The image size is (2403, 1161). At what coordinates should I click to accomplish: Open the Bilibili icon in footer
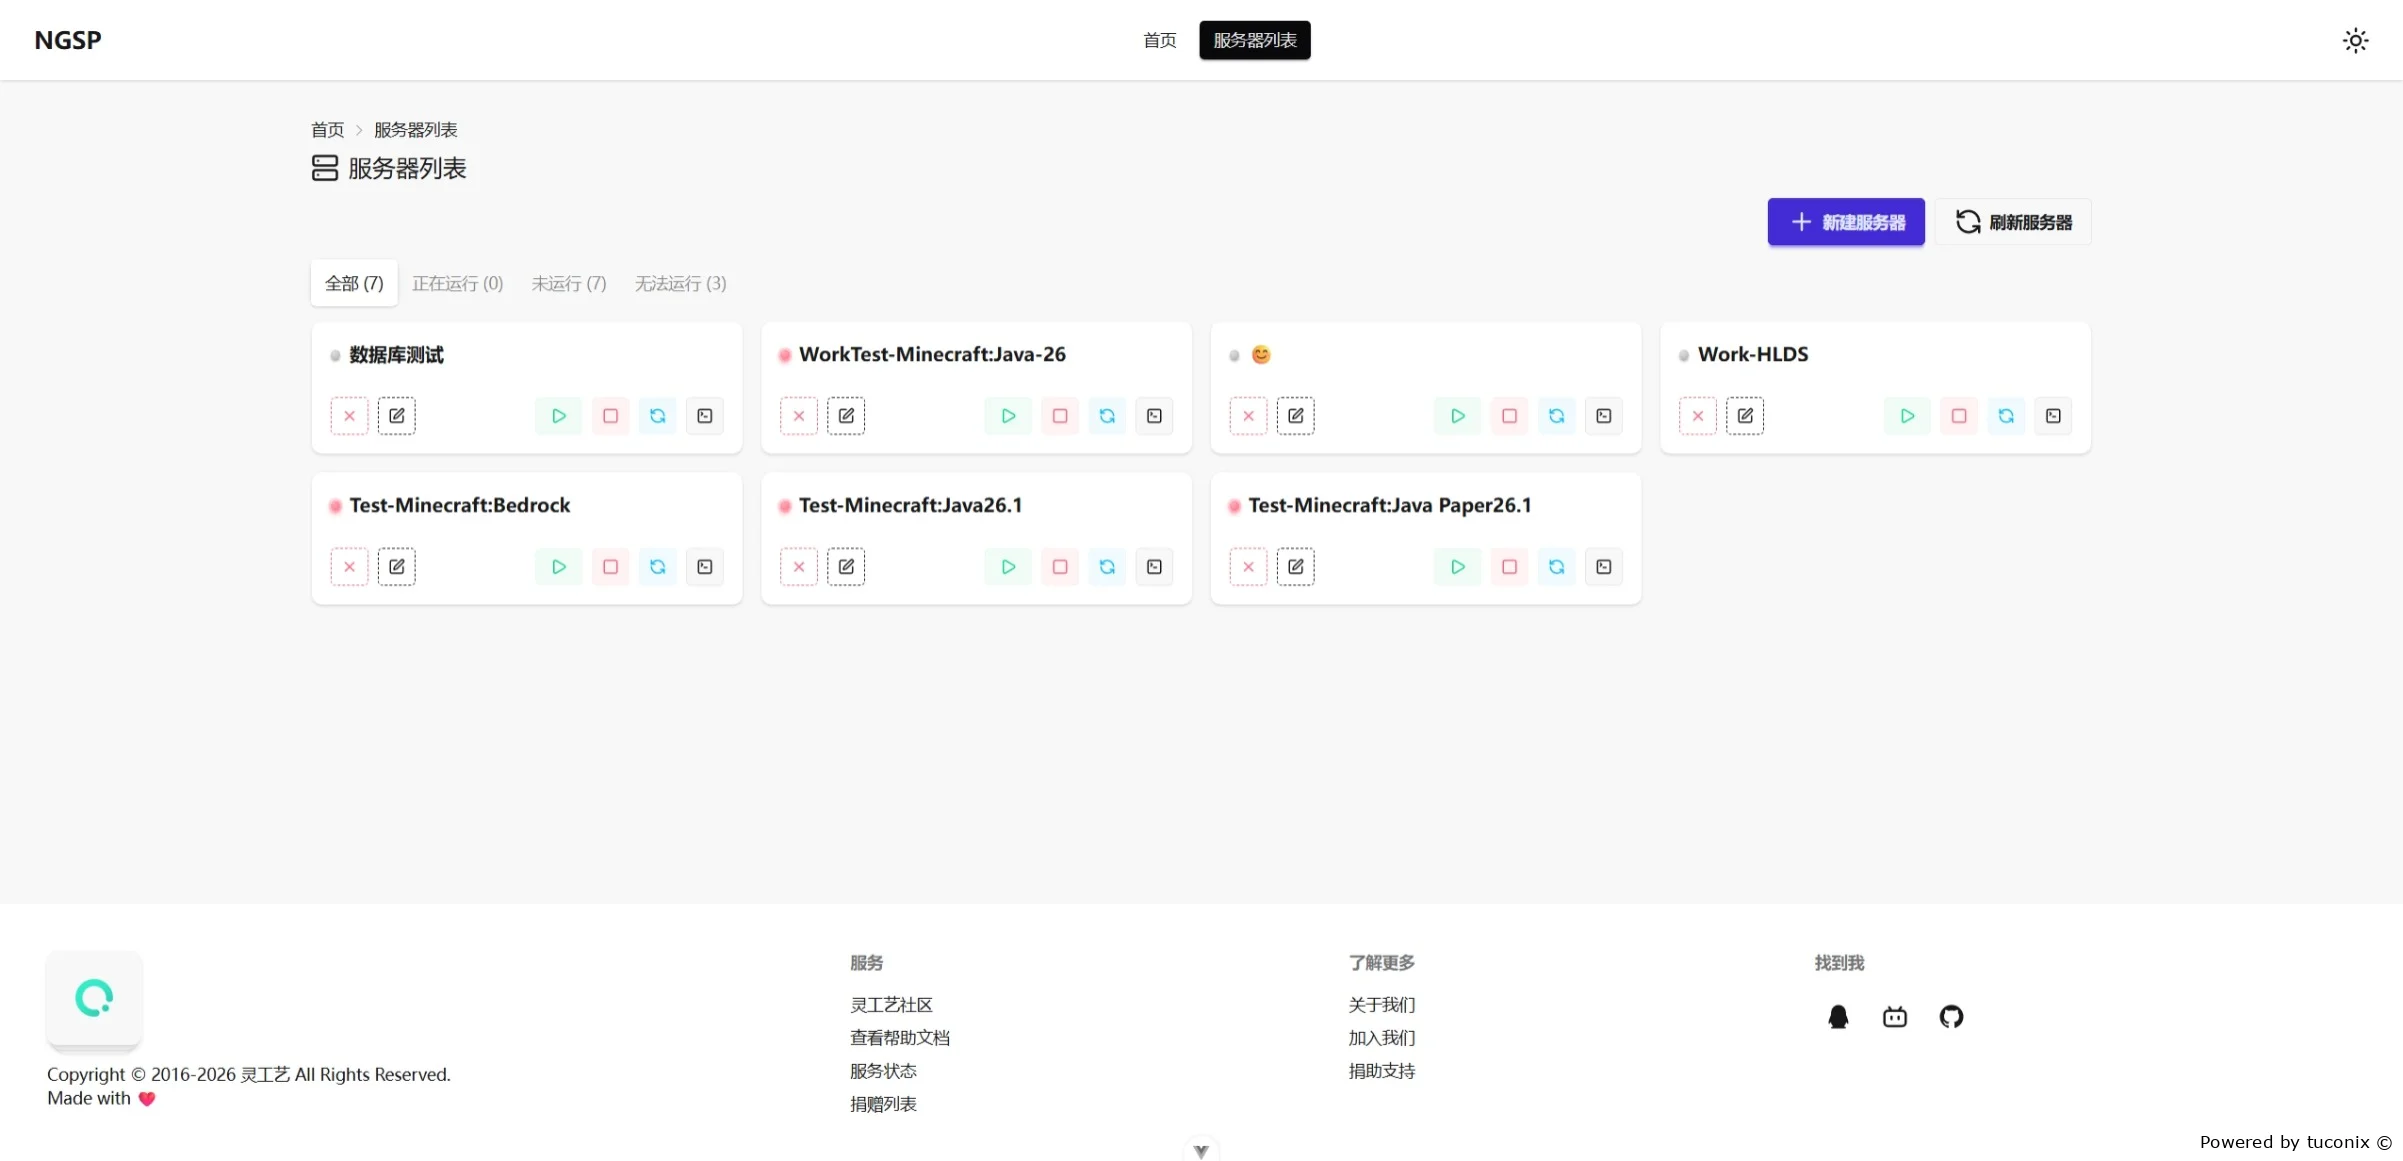pos(1895,1017)
